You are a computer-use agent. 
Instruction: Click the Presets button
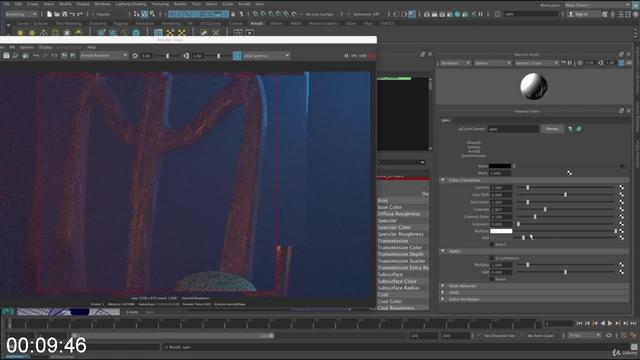pos(552,129)
